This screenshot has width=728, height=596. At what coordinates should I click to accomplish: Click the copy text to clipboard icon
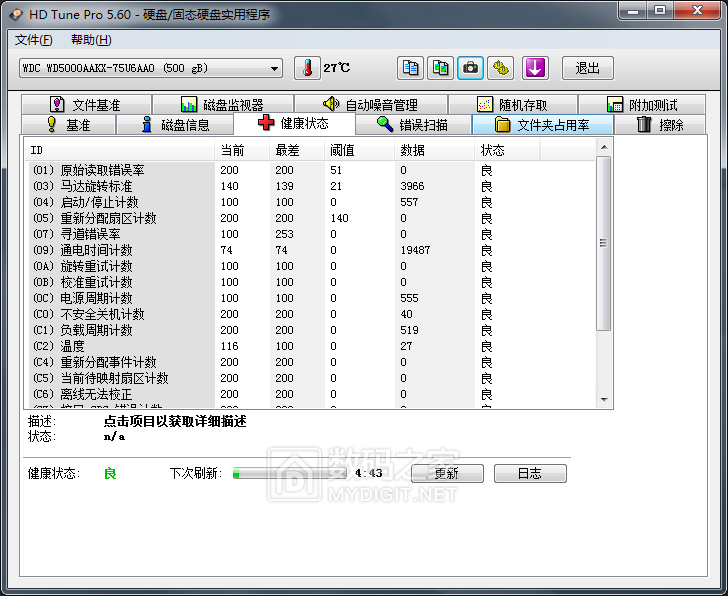[x=410, y=68]
